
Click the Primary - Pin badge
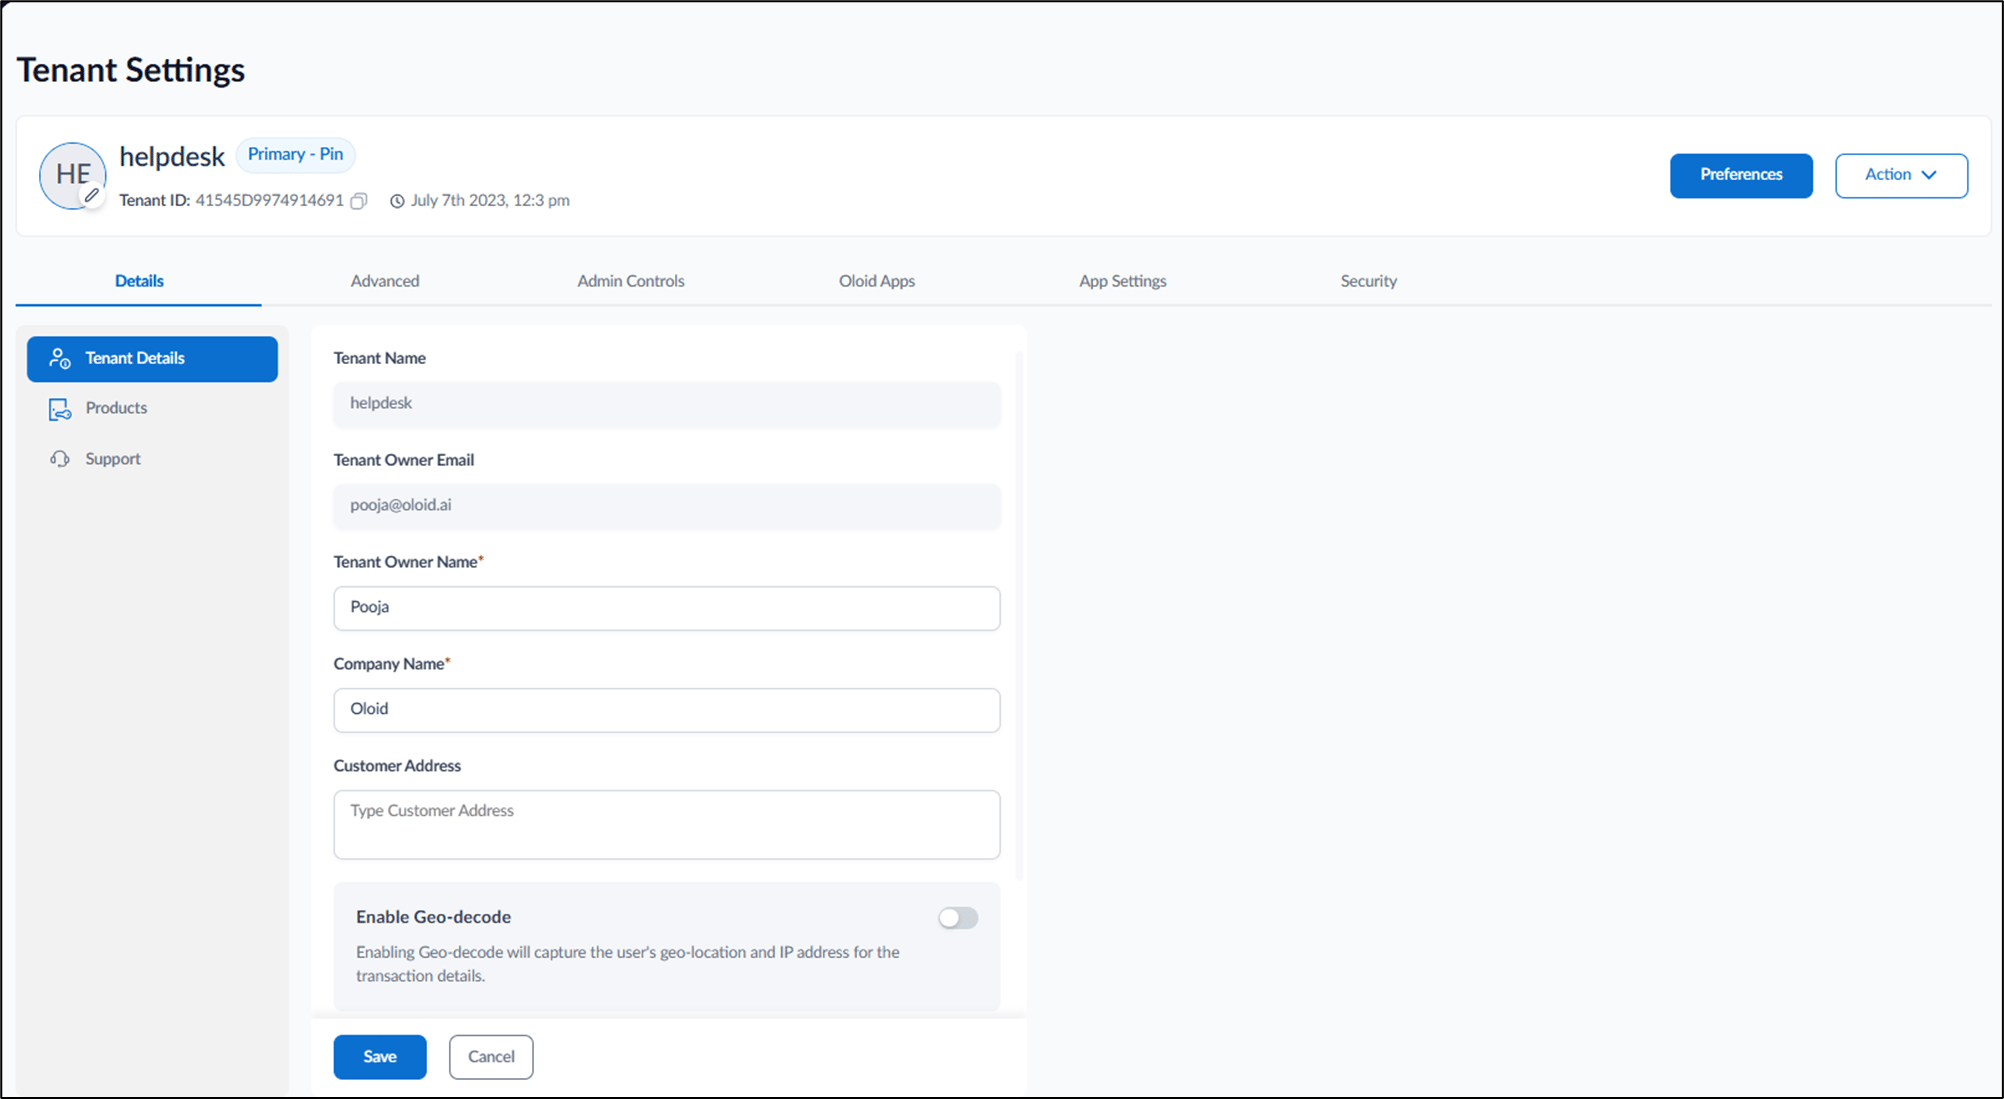click(x=295, y=155)
